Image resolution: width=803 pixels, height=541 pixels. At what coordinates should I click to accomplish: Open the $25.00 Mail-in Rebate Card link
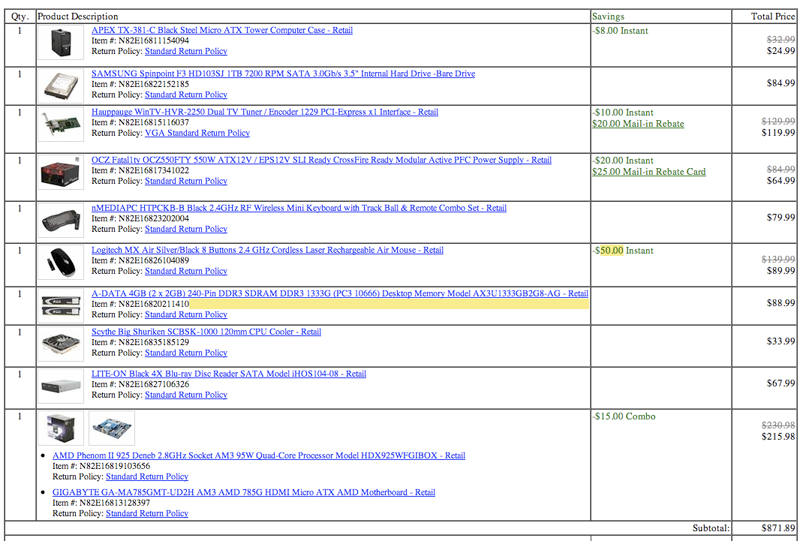pos(649,172)
